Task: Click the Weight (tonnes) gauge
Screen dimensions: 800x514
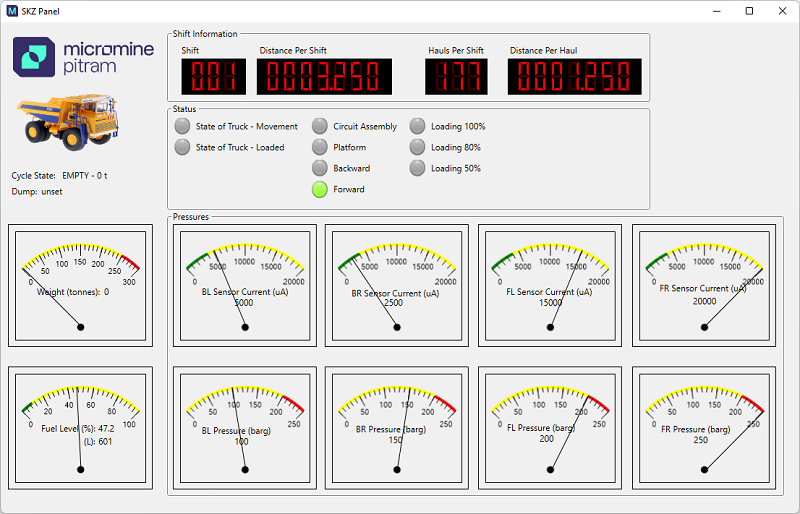Action: (81, 286)
